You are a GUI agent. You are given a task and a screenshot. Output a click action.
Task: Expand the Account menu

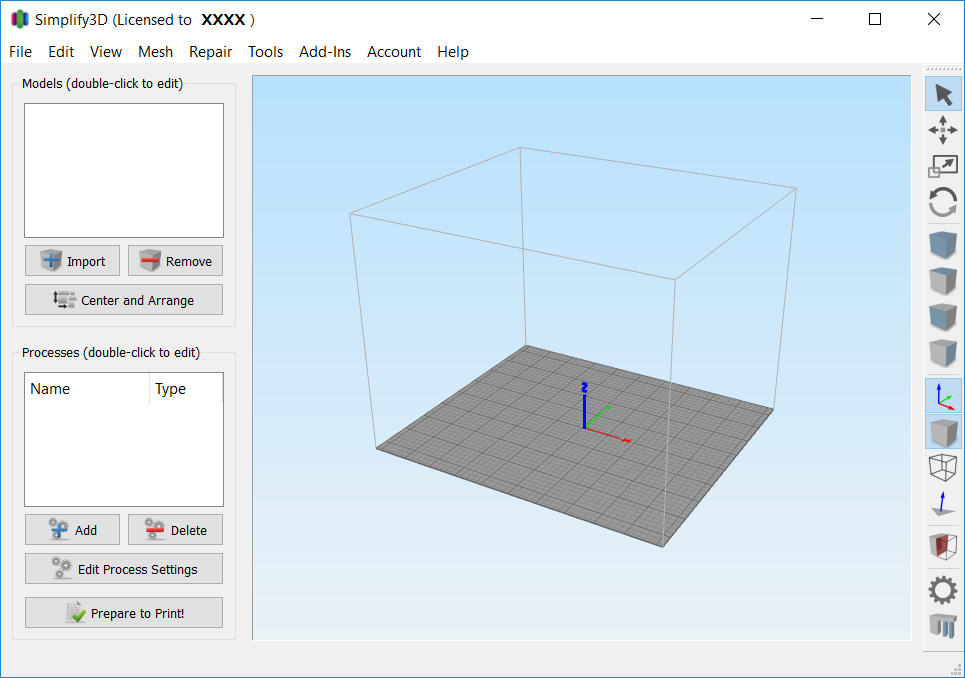click(x=394, y=51)
